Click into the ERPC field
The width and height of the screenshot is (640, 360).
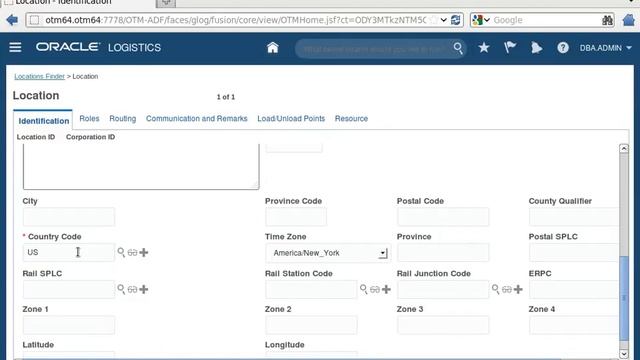[x=574, y=289]
